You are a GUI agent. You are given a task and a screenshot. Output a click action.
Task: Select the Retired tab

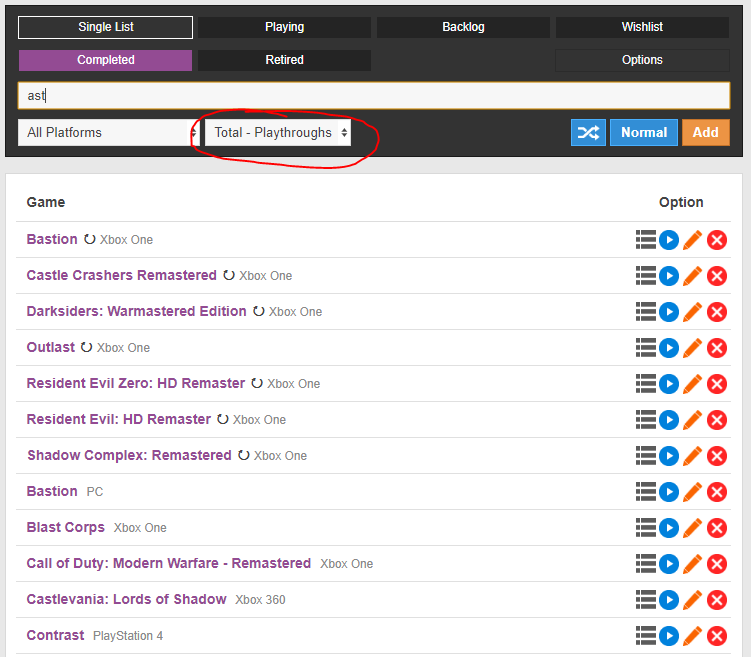[x=284, y=60]
